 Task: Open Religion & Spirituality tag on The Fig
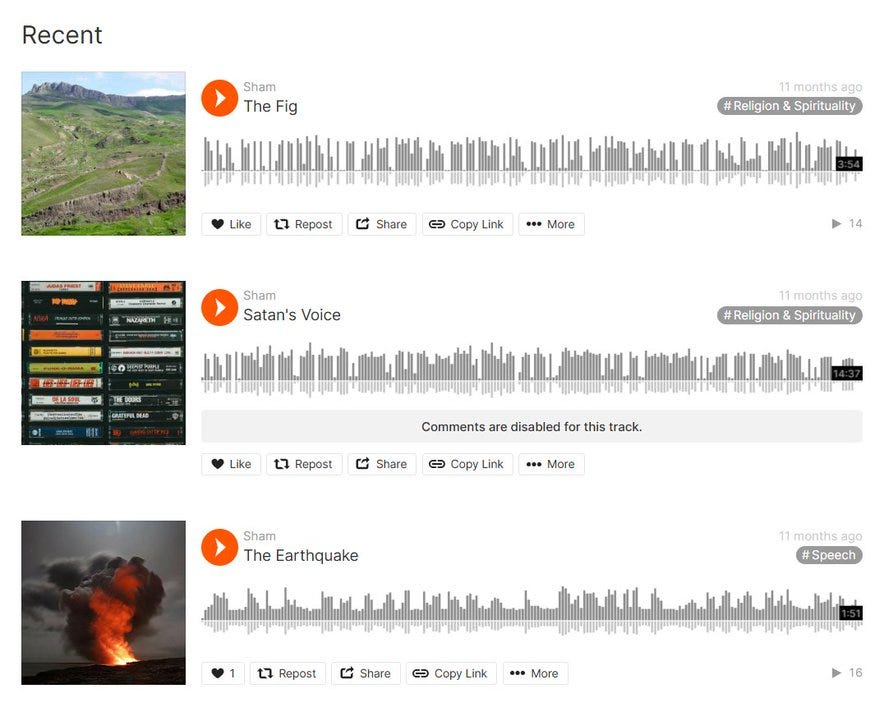[789, 105]
